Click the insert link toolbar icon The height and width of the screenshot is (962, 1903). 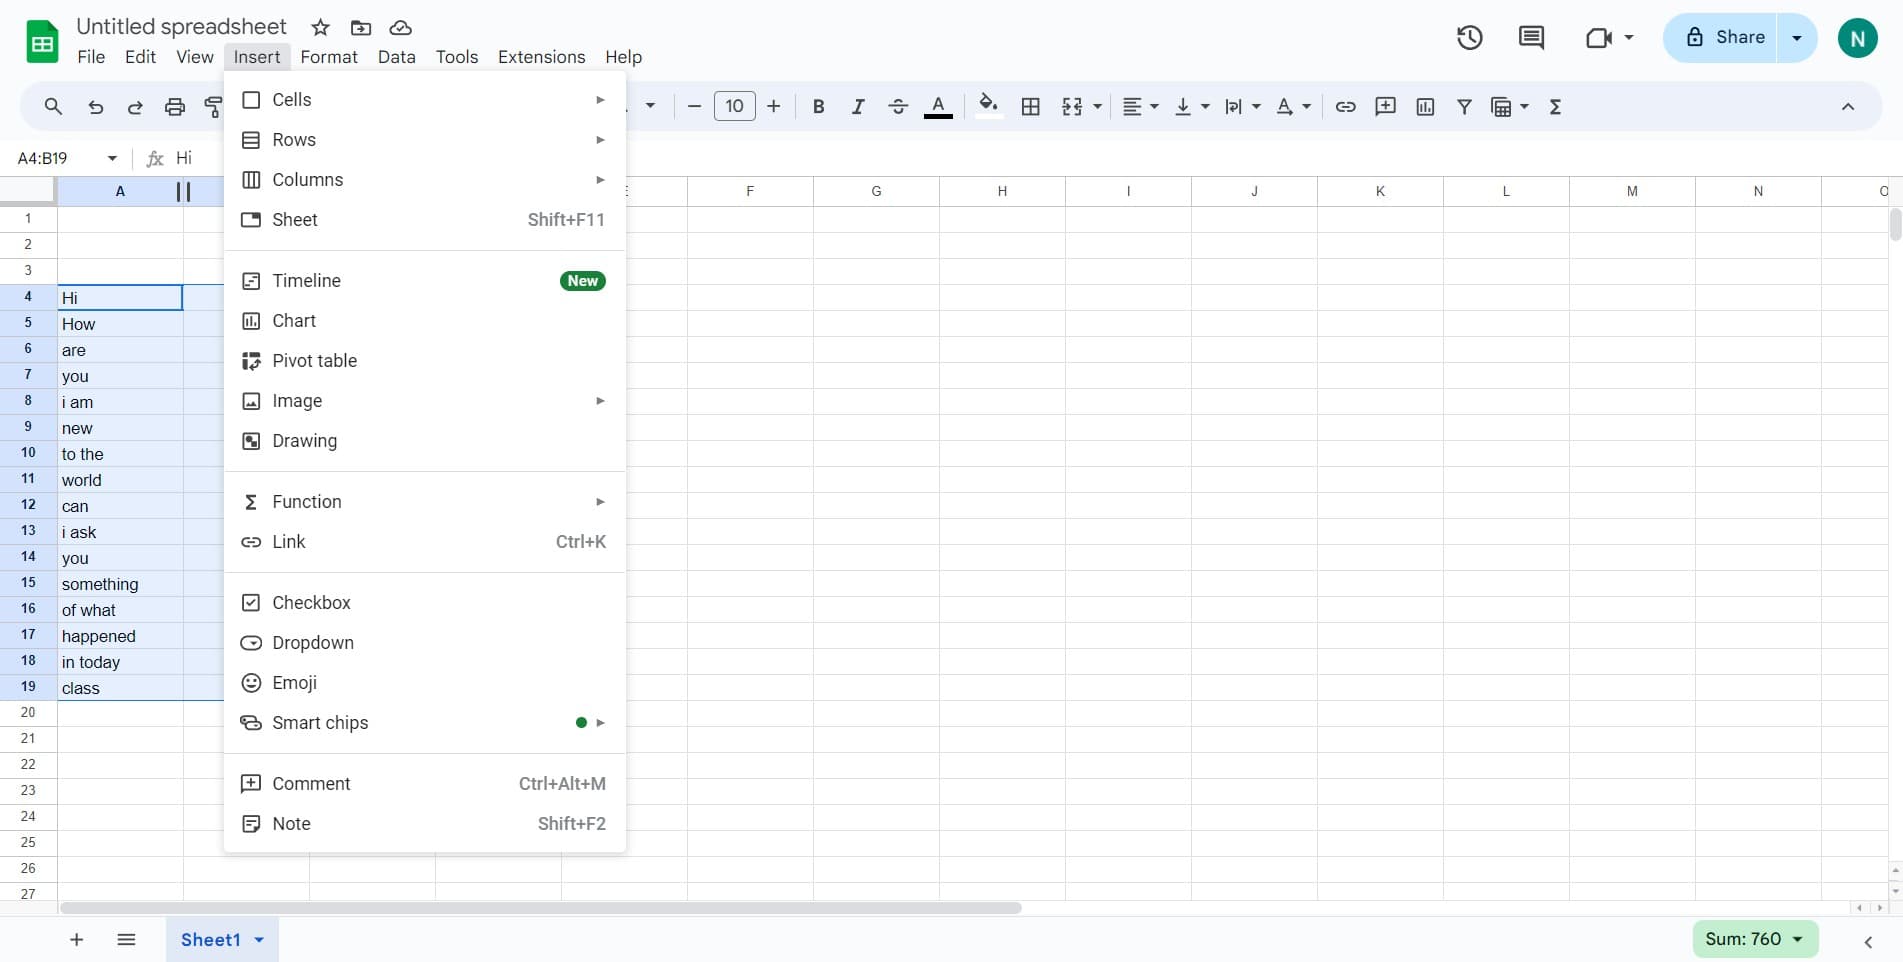pyautogui.click(x=1345, y=107)
